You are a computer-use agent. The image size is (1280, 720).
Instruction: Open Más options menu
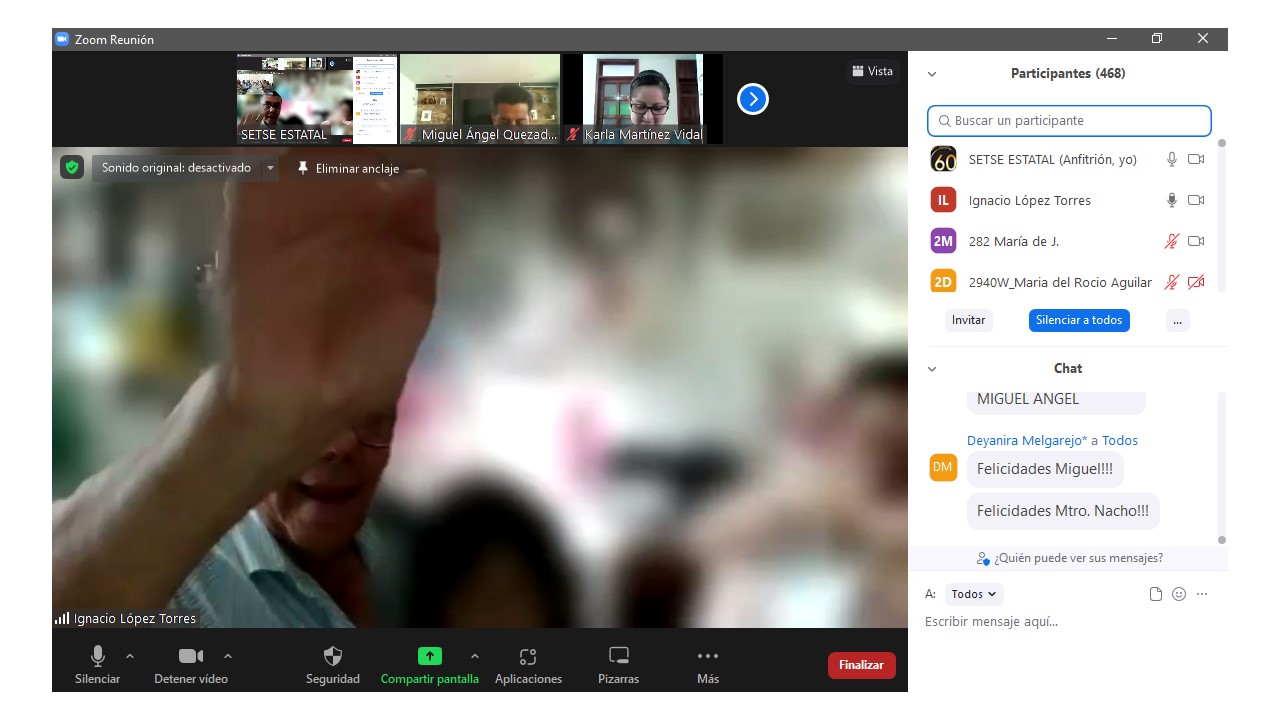pyautogui.click(x=708, y=665)
